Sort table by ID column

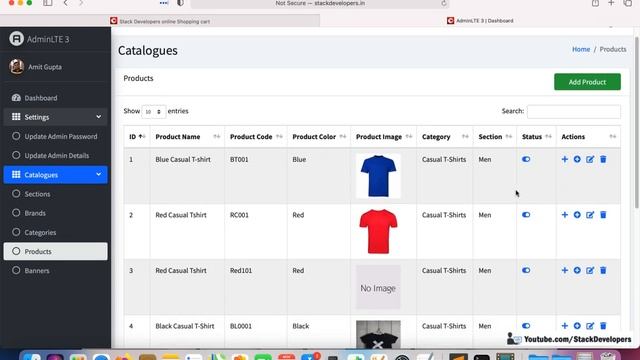137,137
